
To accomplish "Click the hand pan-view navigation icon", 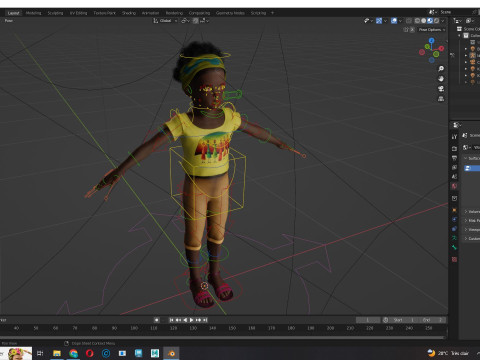I will (x=441, y=79).
